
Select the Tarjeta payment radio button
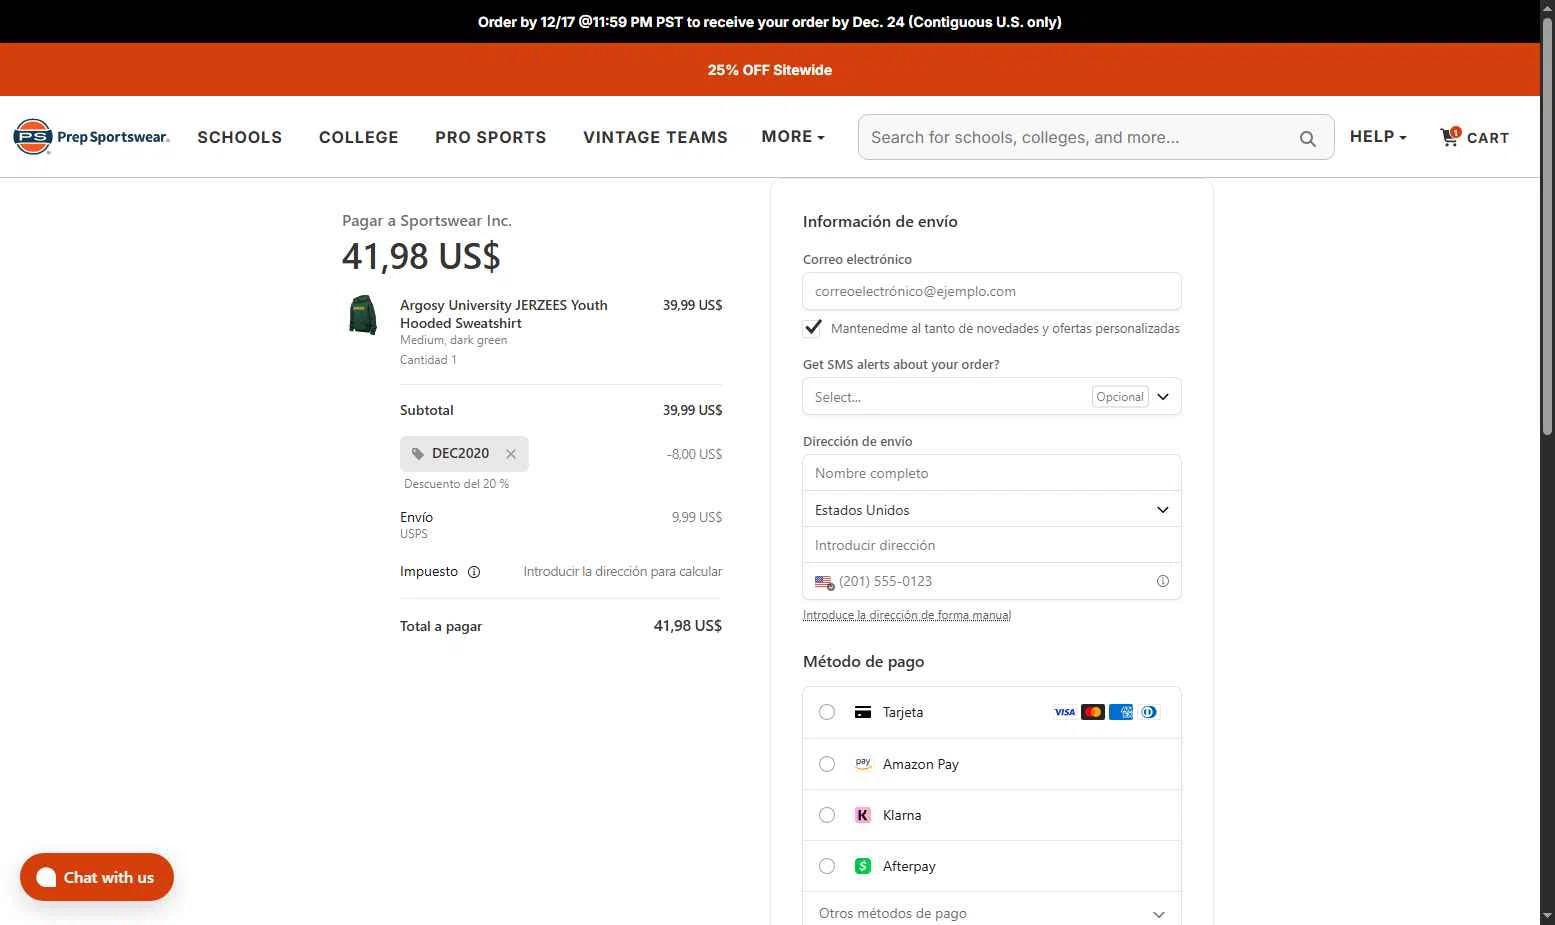coord(827,712)
